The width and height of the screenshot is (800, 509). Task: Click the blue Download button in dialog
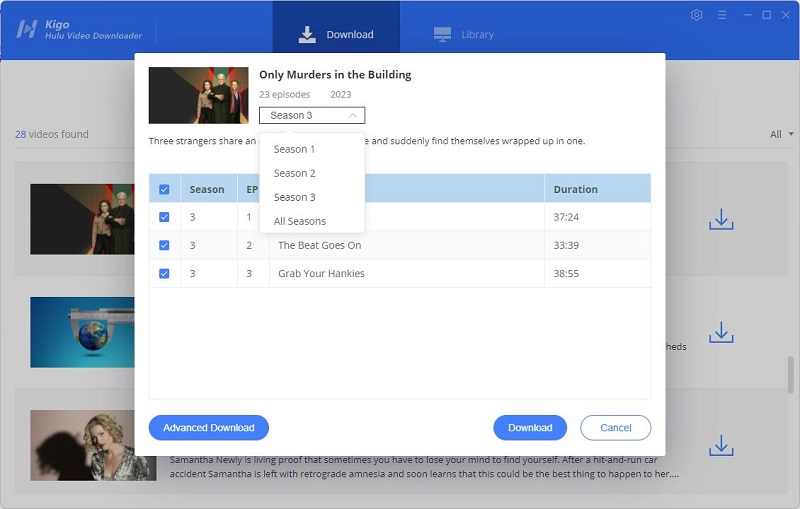pyautogui.click(x=530, y=427)
